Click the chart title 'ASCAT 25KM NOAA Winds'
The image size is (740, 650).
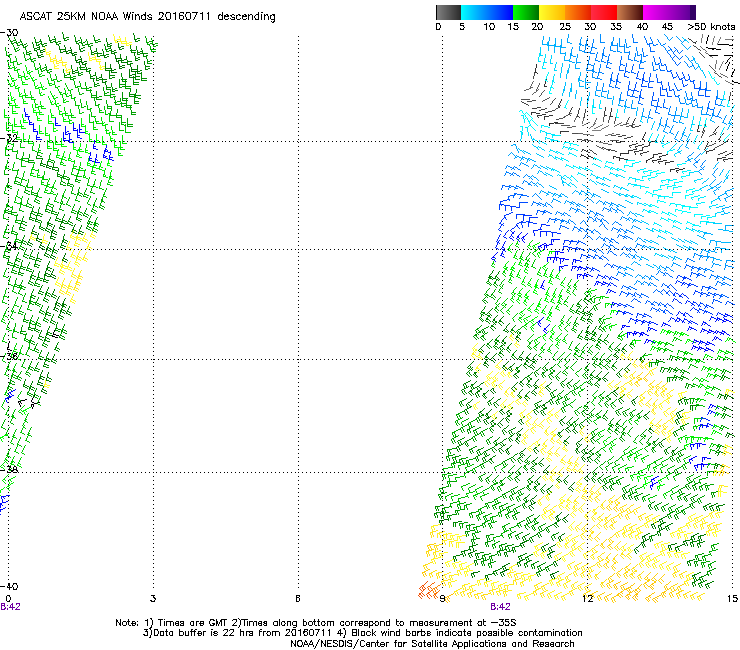pyautogui.click(x=86, y=16)
